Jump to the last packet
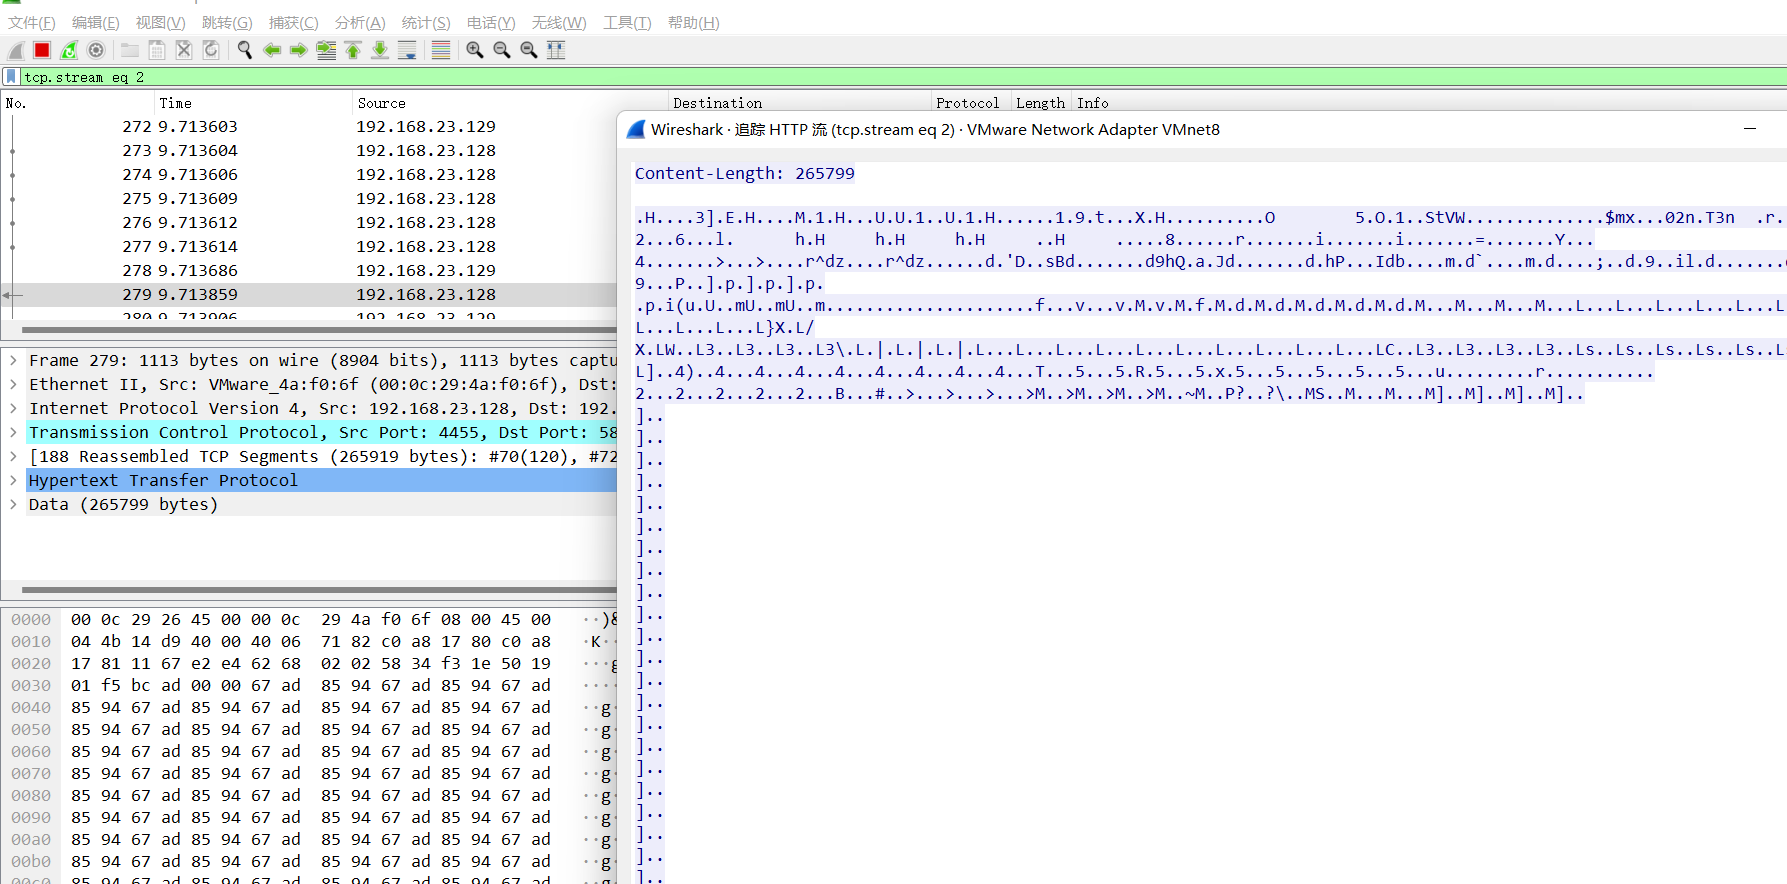 [380, 50]
